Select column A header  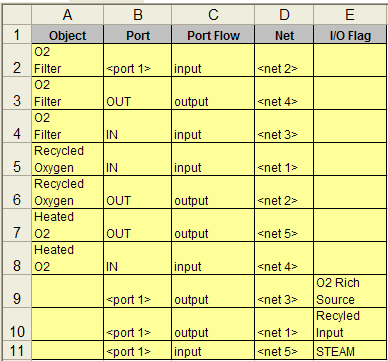tap(67, 15)
